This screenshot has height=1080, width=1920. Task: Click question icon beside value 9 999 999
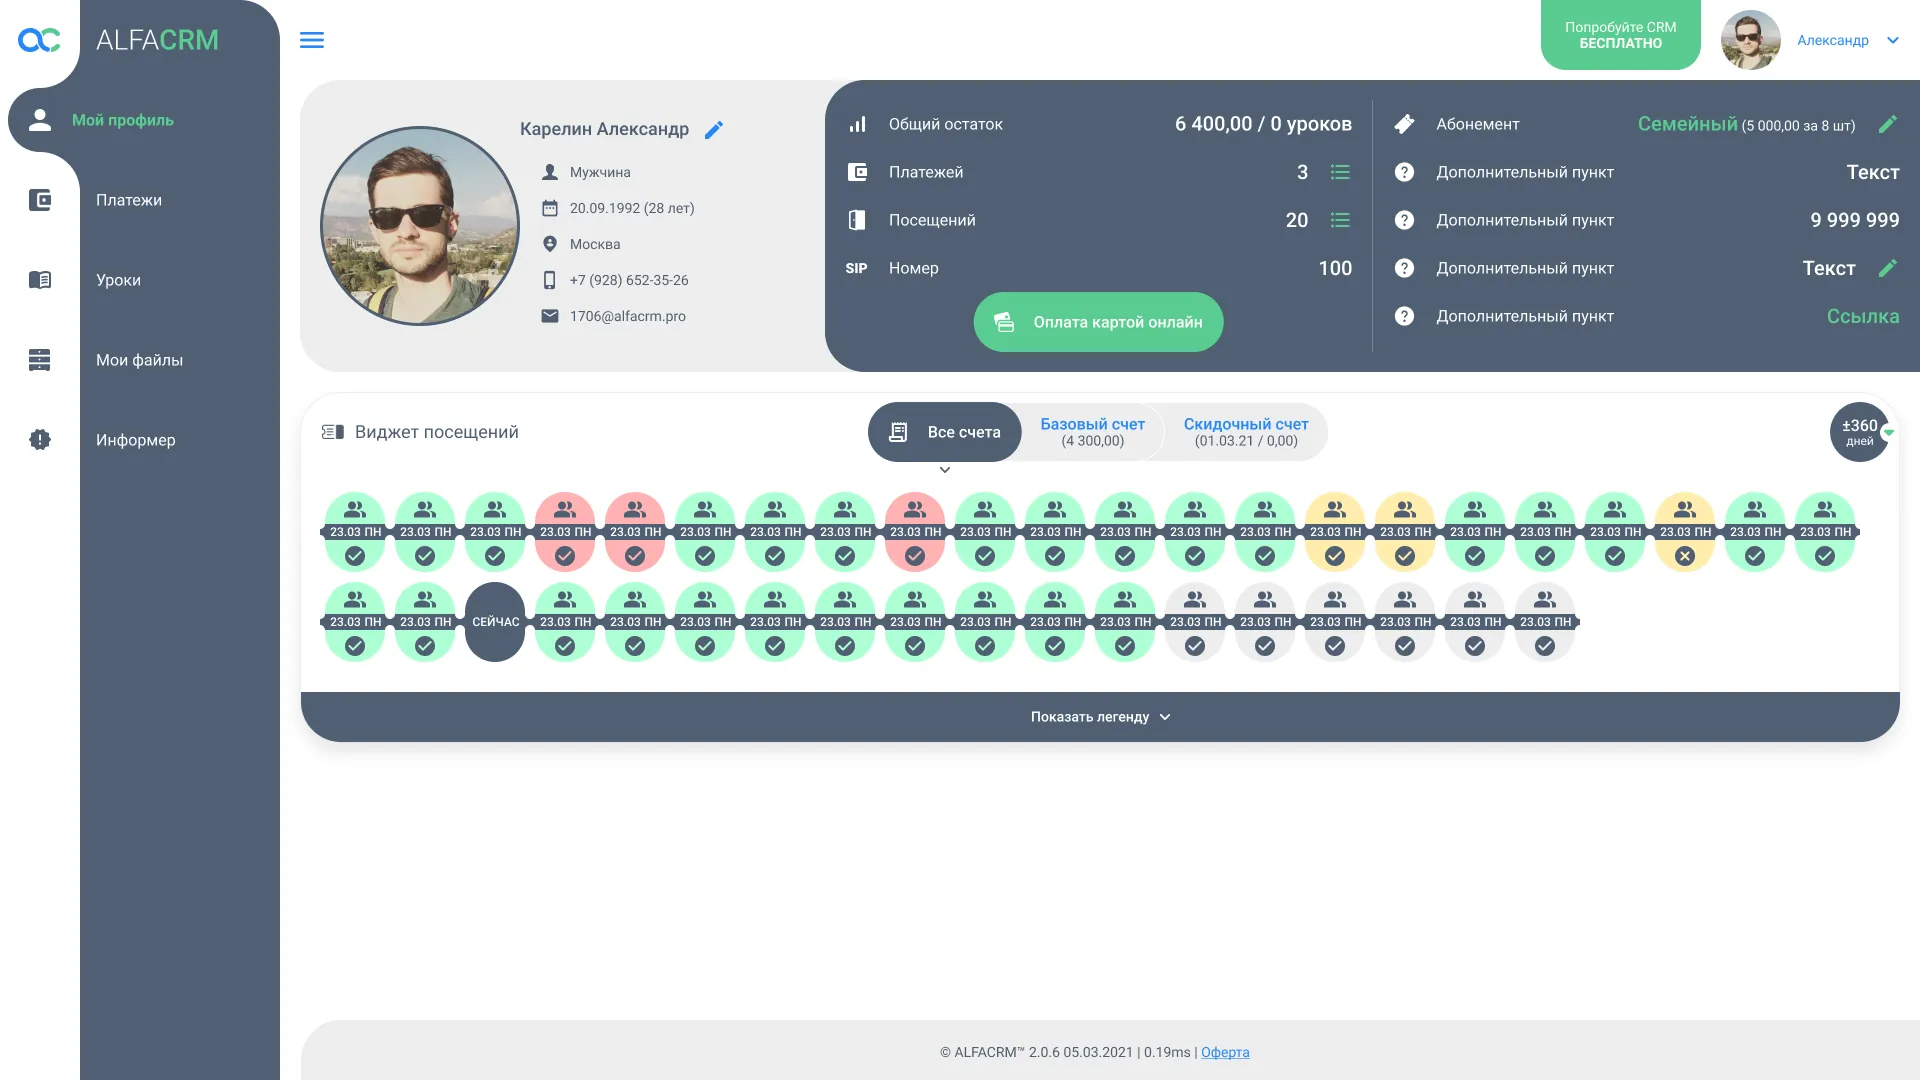(x=1404, y=220)
